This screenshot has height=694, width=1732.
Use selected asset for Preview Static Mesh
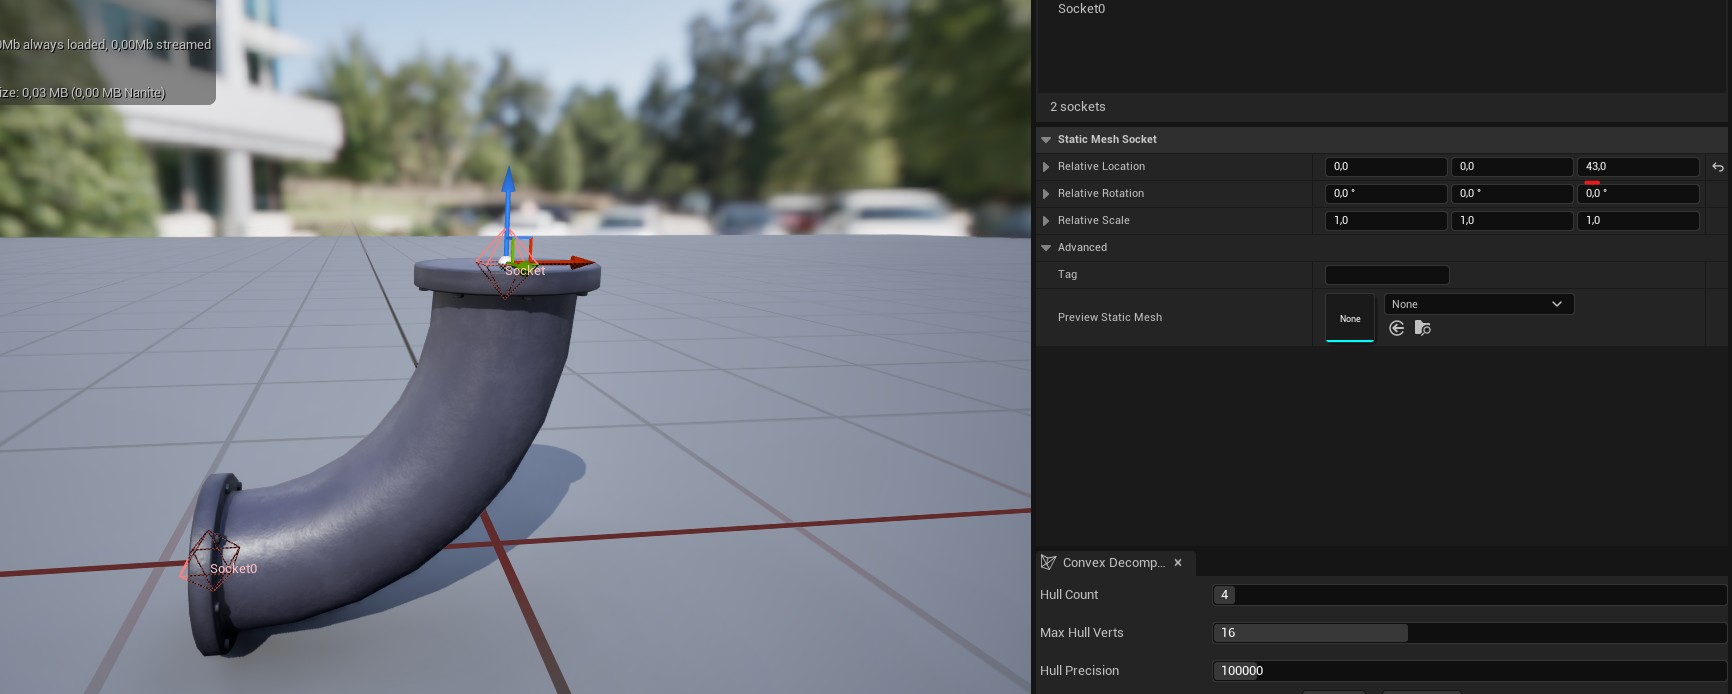1397,328
